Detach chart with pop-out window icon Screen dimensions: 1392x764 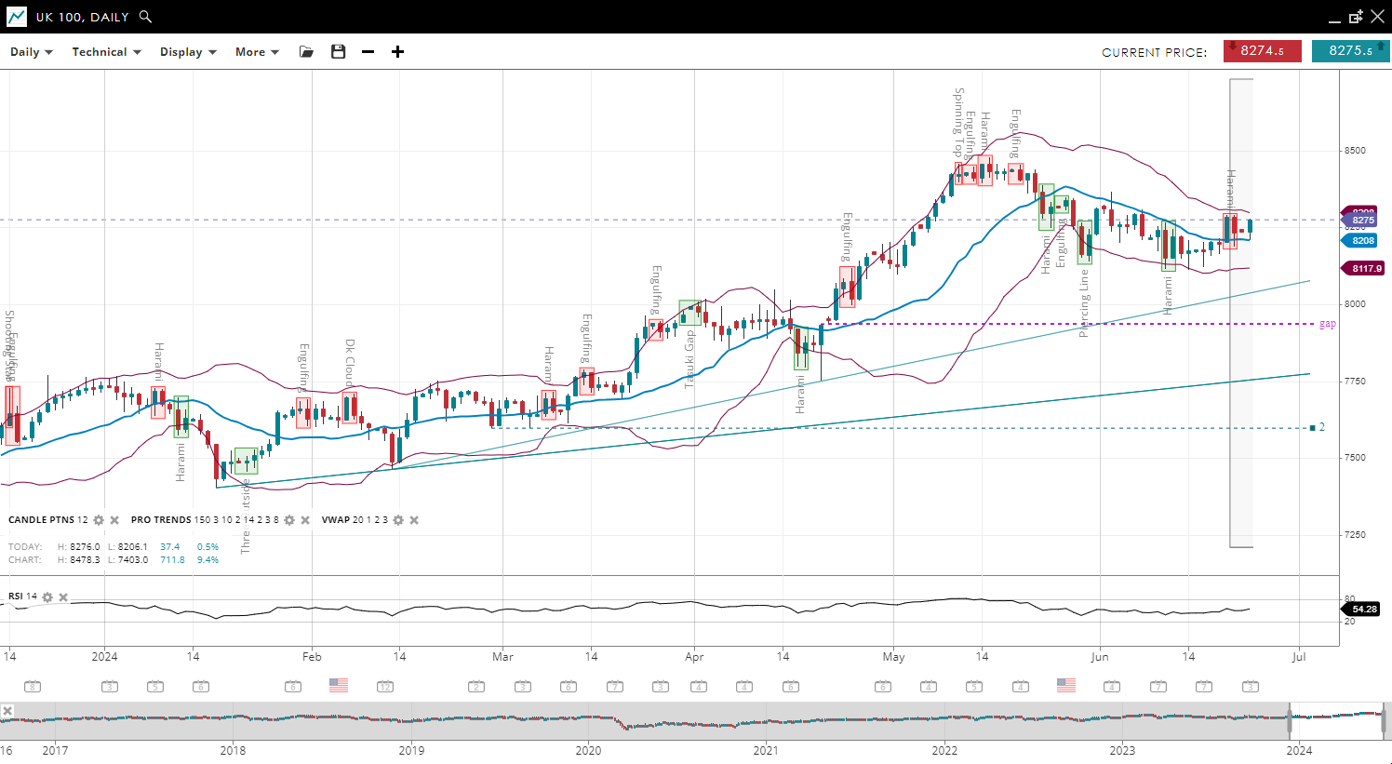point(1356,17)
